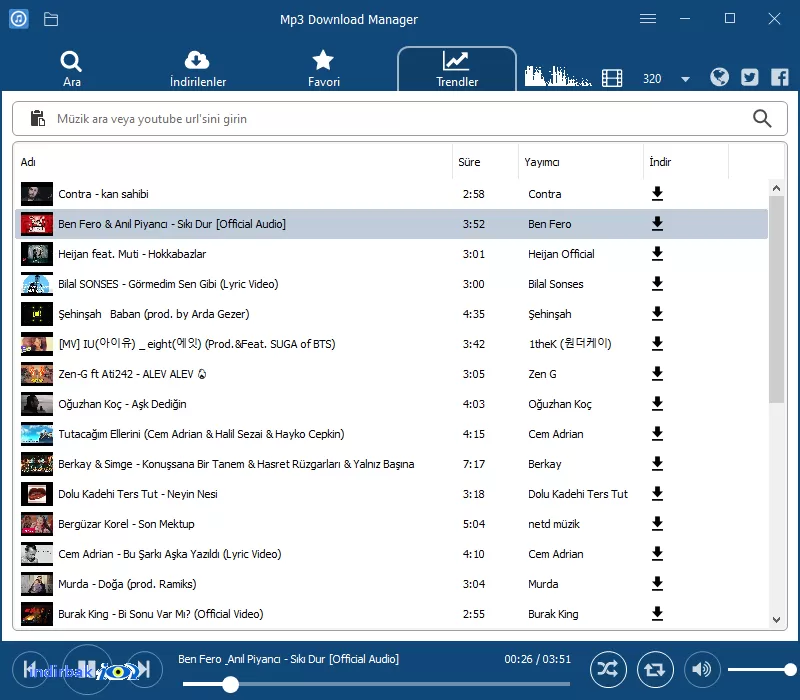Download Tutacağım Ellerini track

(658, 434)
